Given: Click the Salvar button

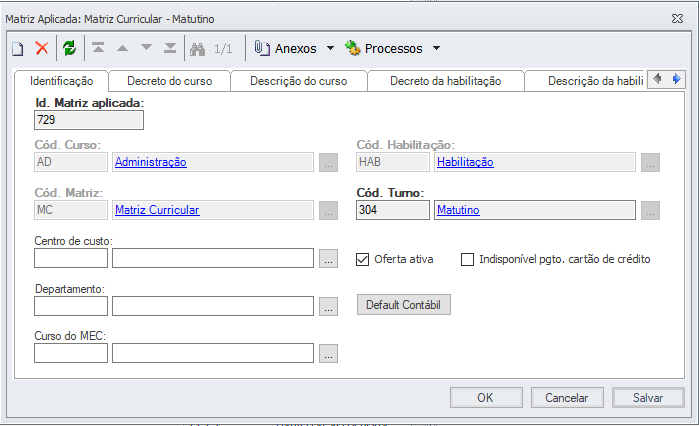Looking at the screenshot, I should [648, 397].
